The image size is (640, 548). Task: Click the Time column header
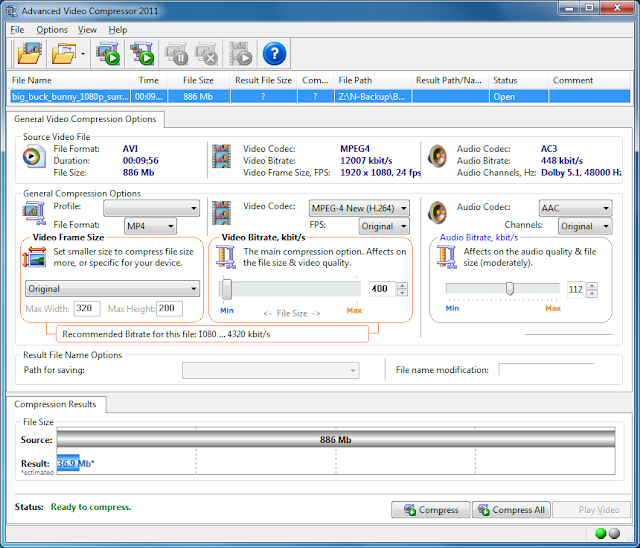[x=149, y=80]
